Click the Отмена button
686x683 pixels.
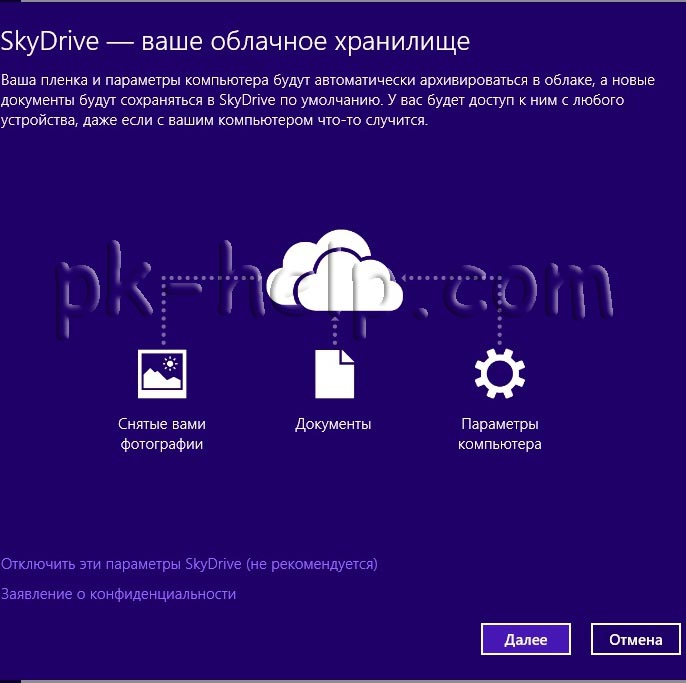coord(635,639)
